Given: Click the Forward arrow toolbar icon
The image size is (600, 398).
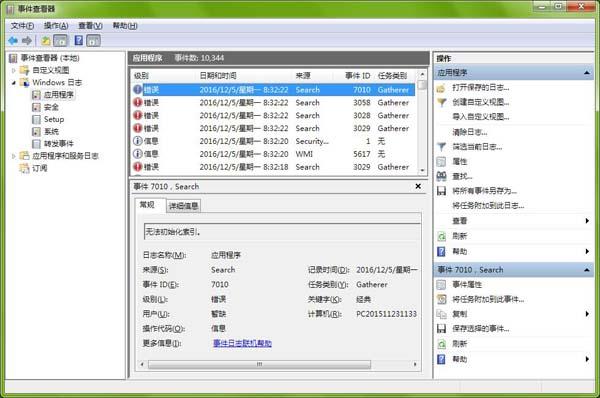Looking at the screenshot, I should [27, 41].
